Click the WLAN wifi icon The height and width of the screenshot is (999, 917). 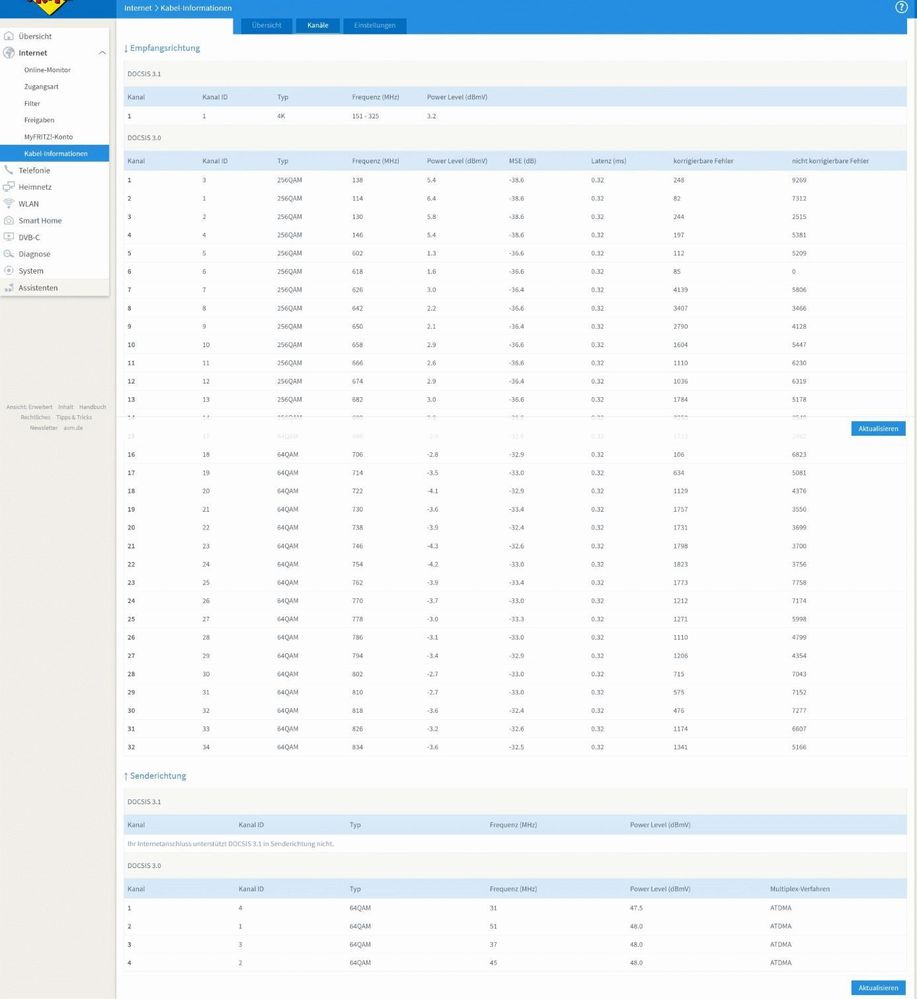9,204
